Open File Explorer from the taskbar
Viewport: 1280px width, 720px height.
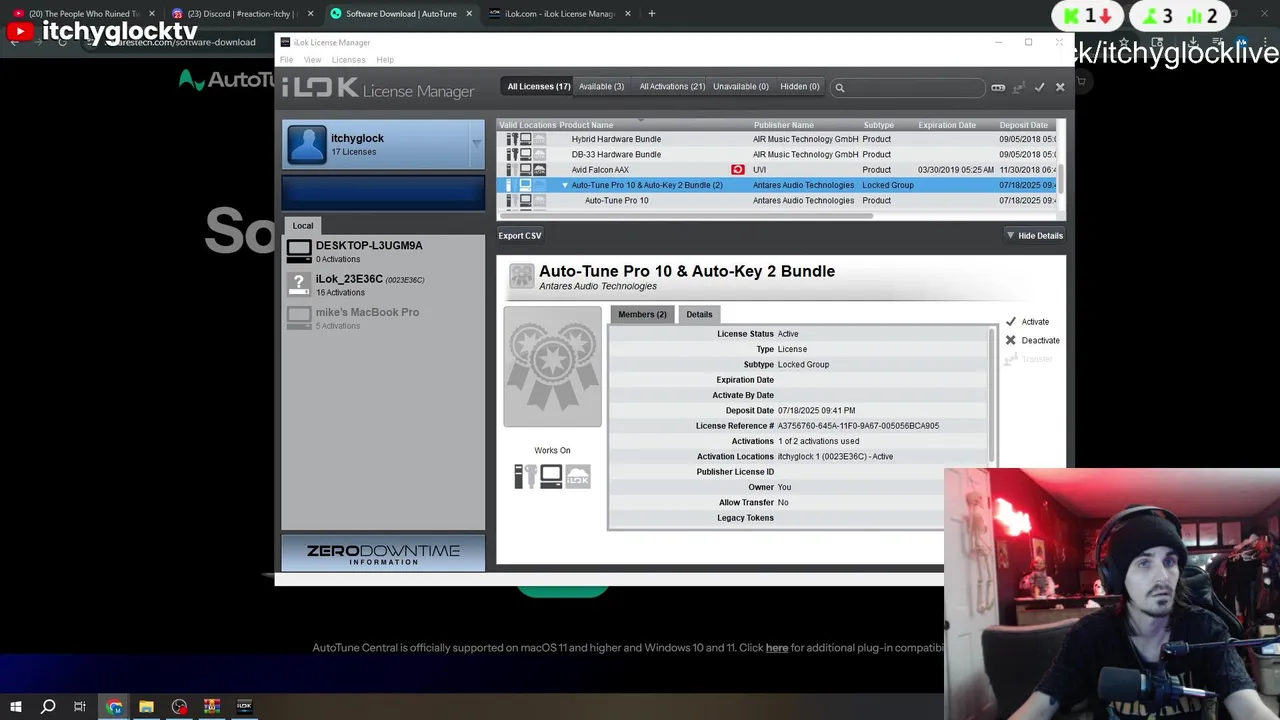point(146,707)
